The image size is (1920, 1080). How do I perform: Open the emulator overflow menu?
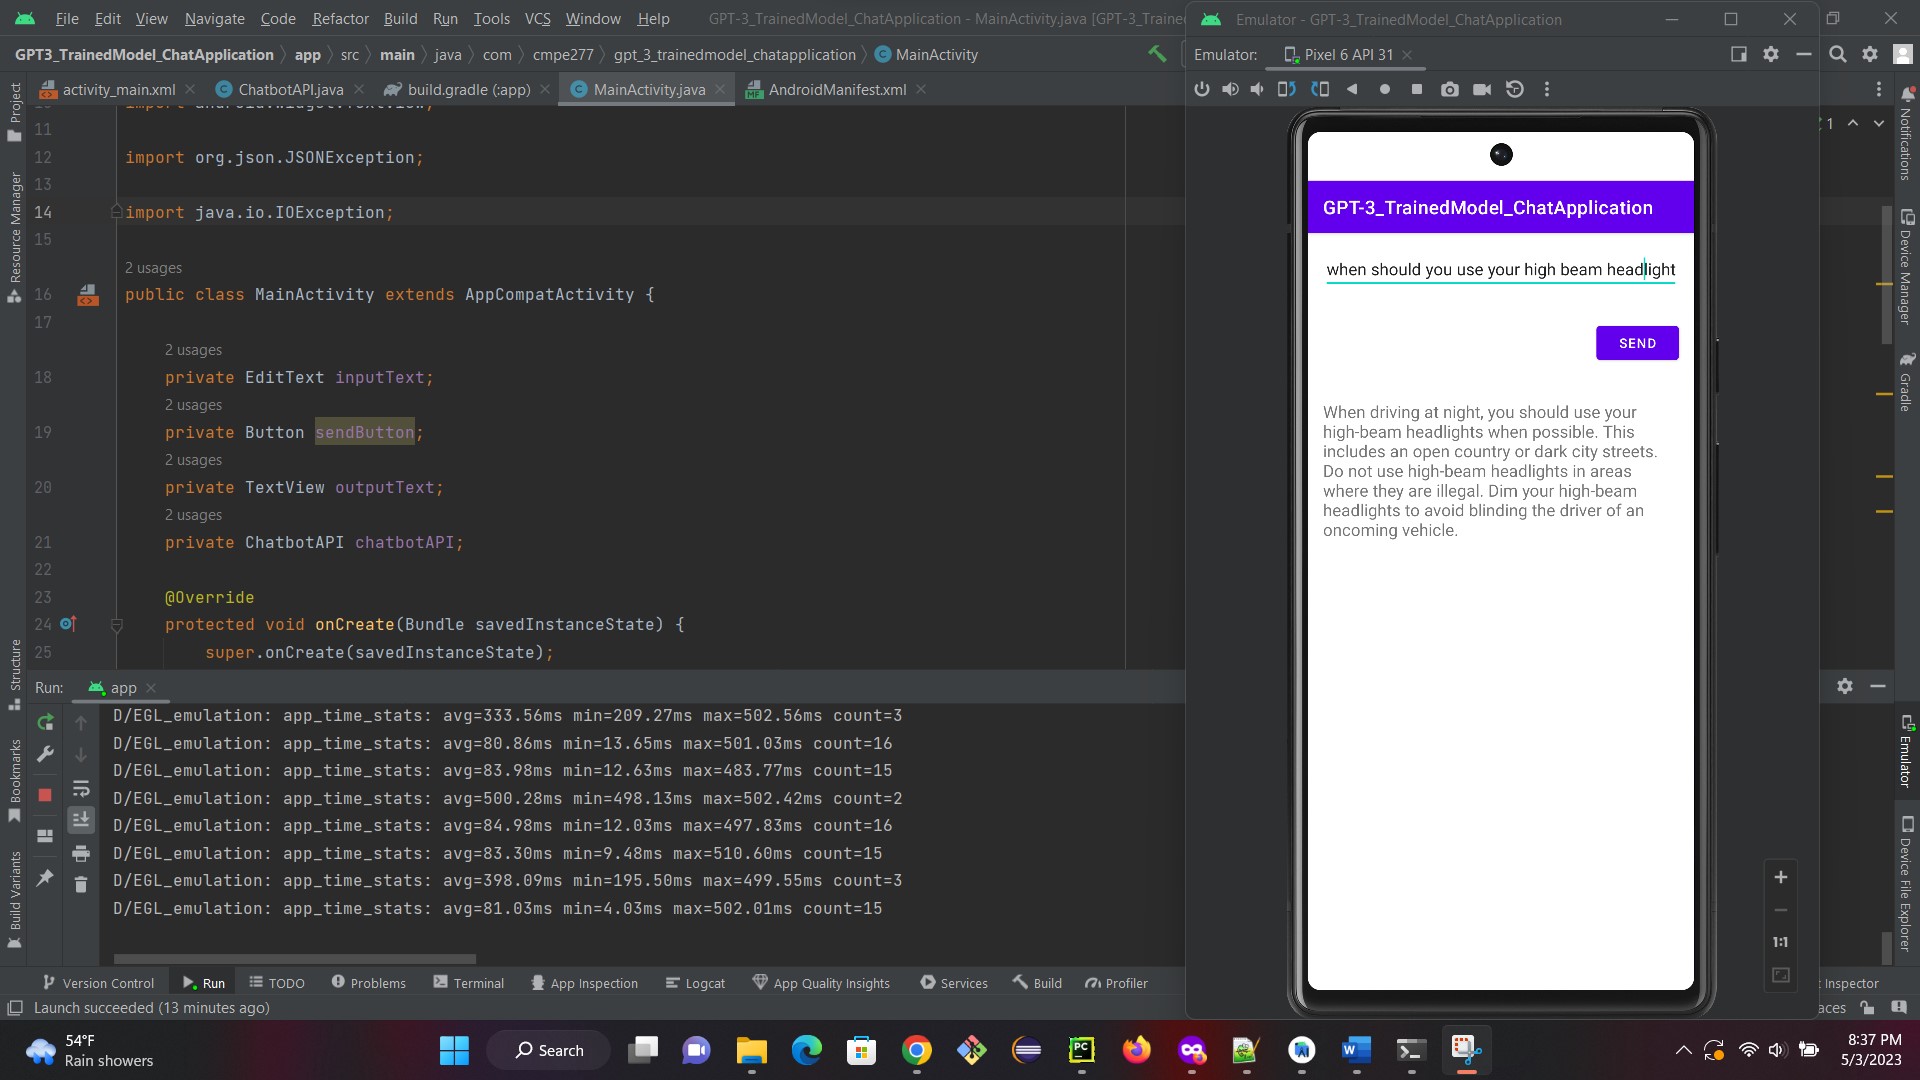[1546, 89]
